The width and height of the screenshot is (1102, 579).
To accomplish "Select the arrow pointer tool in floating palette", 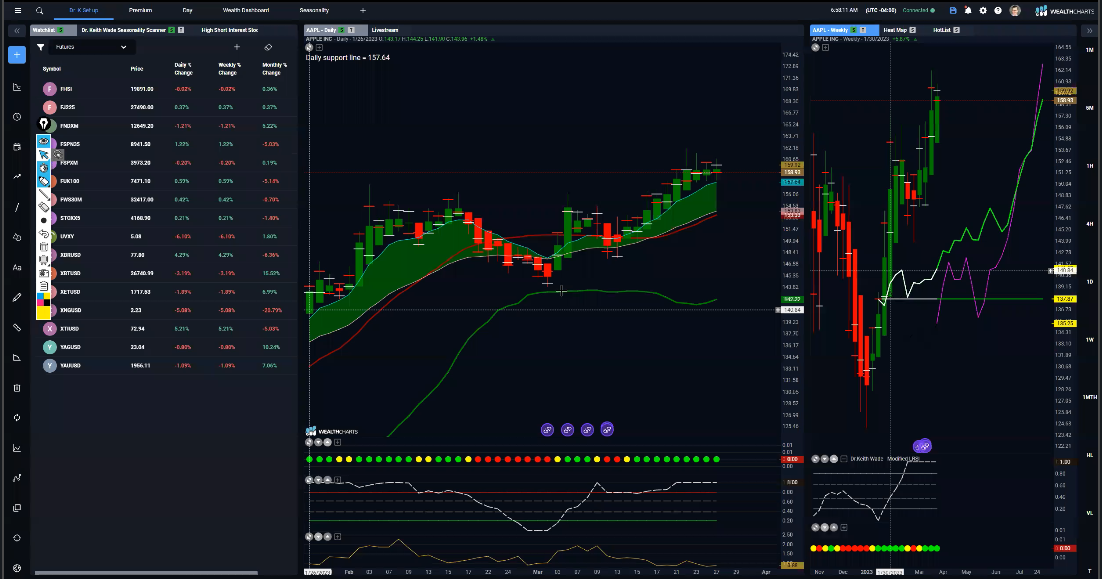I will (44, 155).
